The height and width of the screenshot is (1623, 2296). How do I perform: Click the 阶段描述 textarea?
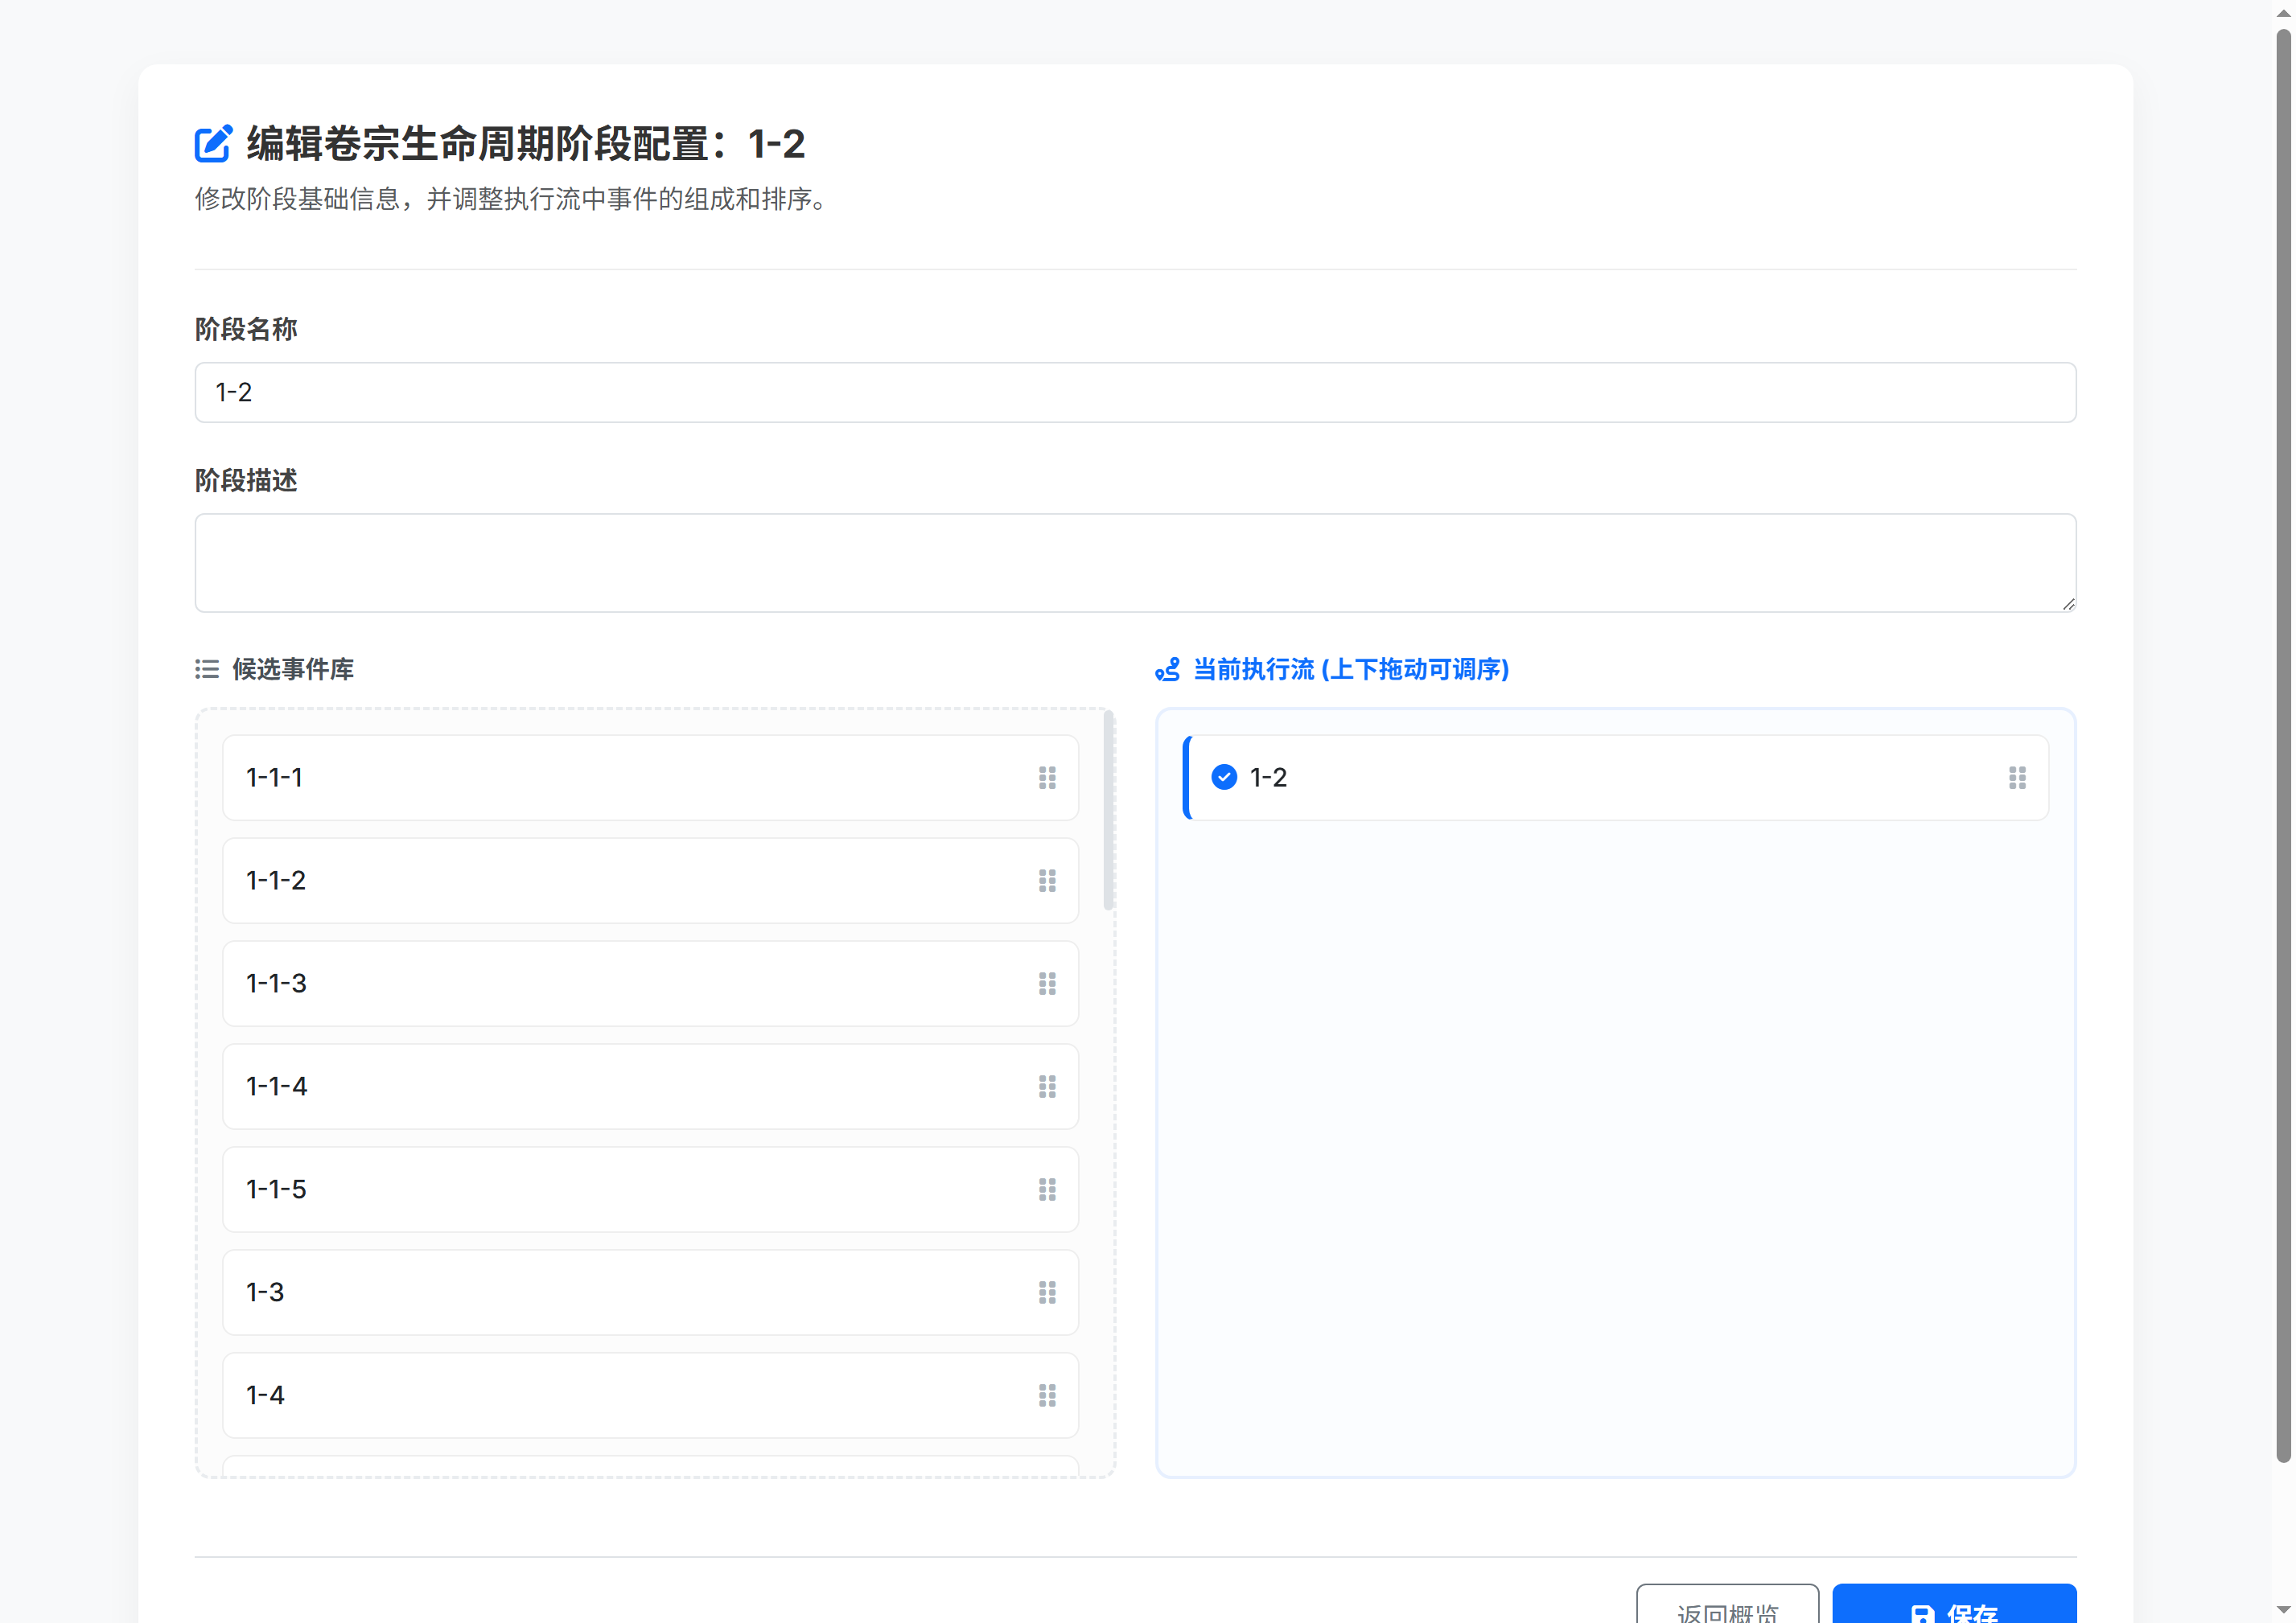point(1135,562)
